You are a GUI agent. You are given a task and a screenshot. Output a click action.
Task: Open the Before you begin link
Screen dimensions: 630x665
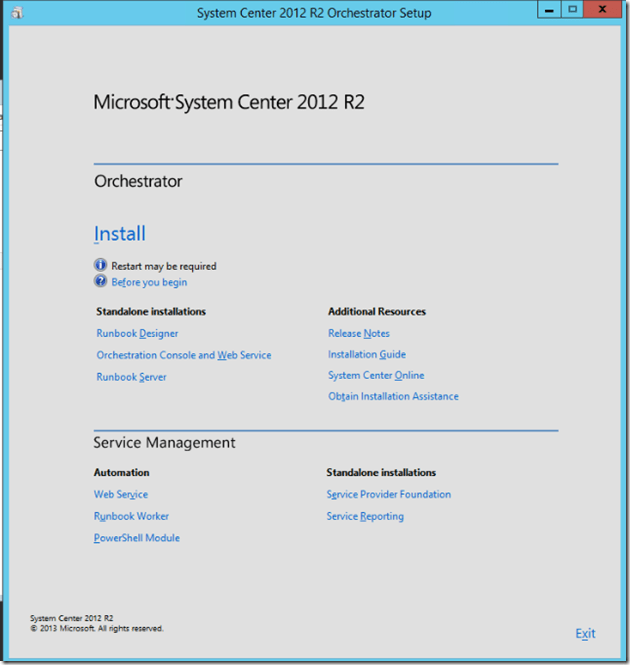pos(149,282)
